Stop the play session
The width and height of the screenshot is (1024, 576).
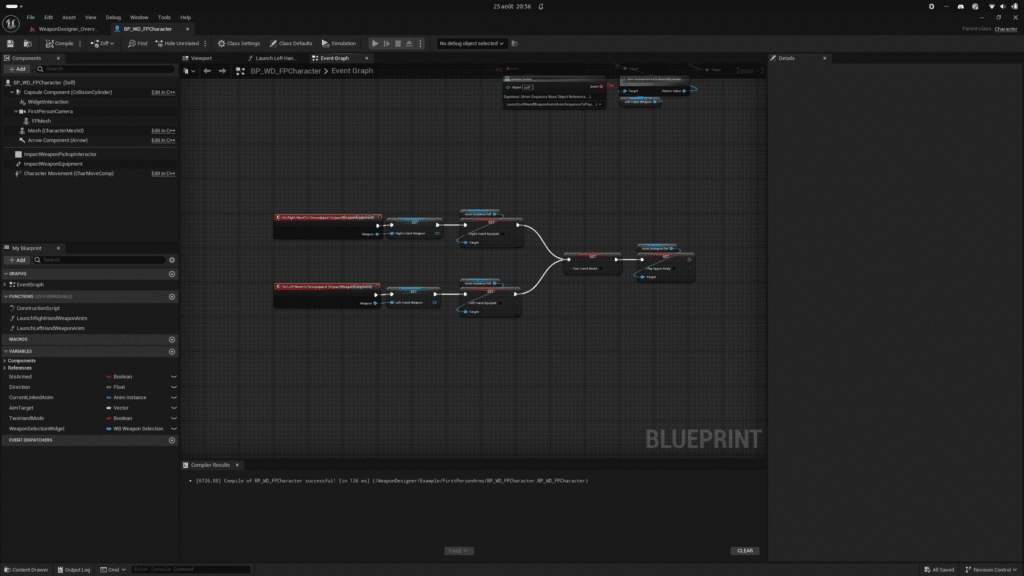(398, 44)
